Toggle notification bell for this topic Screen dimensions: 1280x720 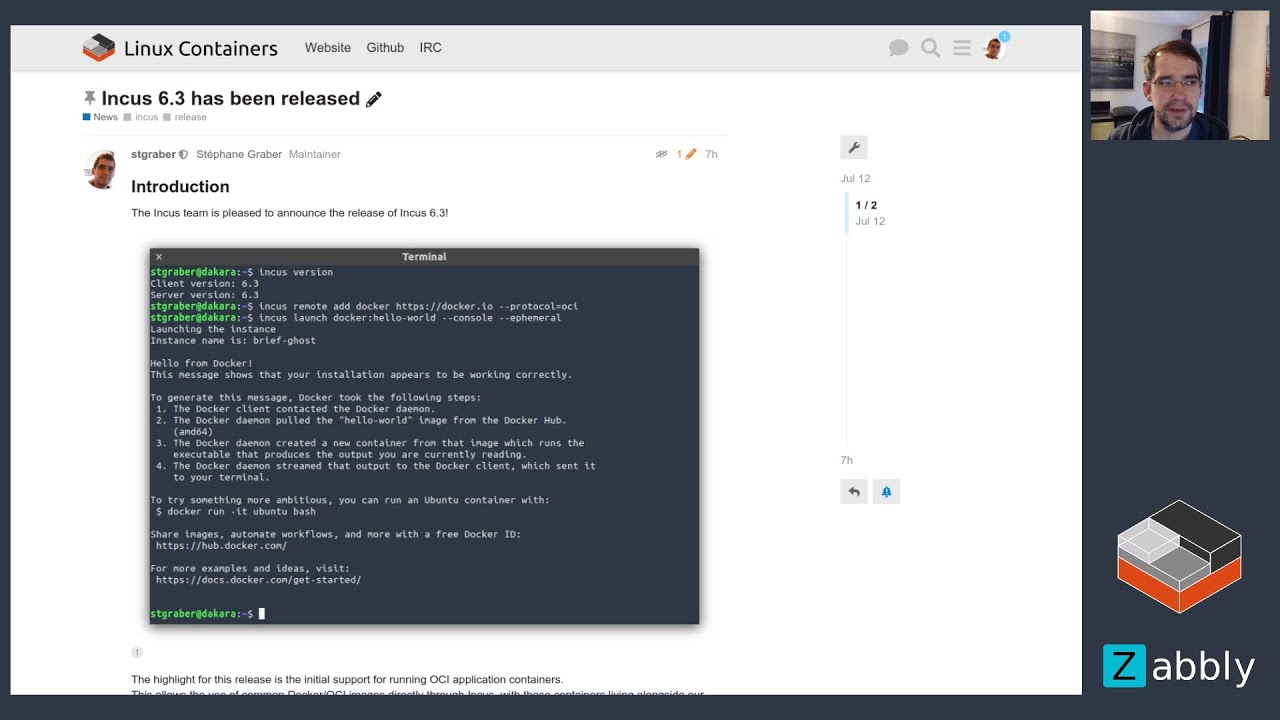(886, 492)
